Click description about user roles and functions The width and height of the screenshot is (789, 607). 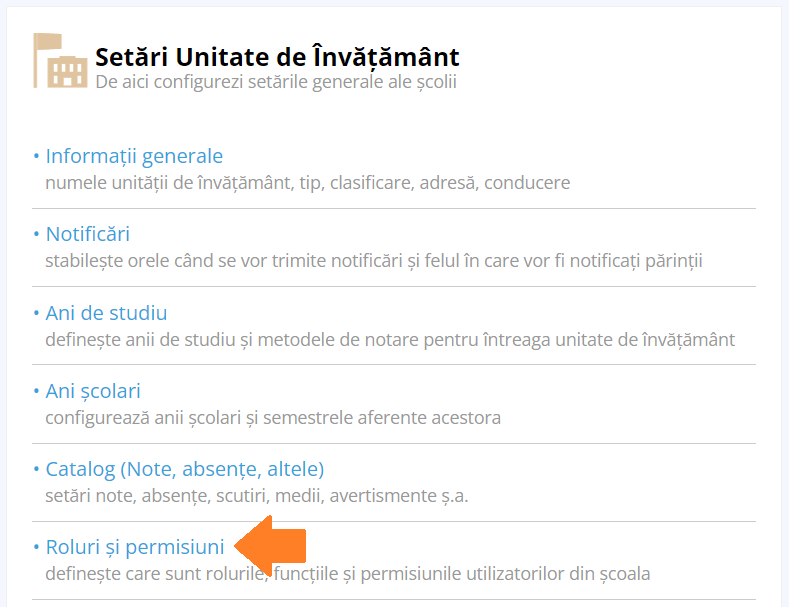(347, 574)
